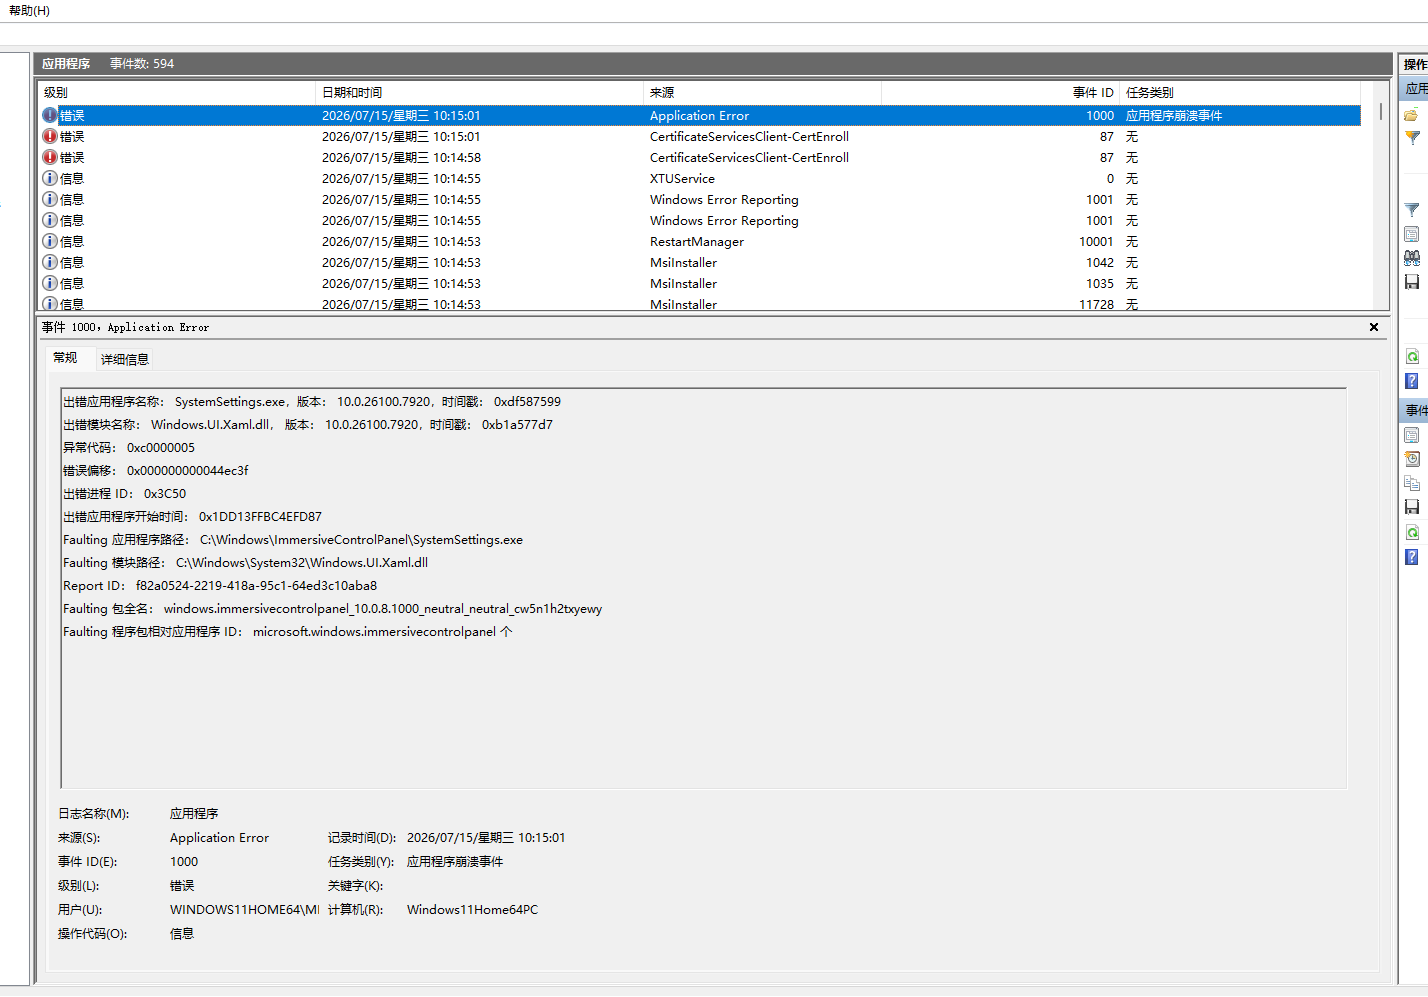This screenshot has height=997, width=1428.
Task: Select the XTUService event row
Action: pos(700,178)
